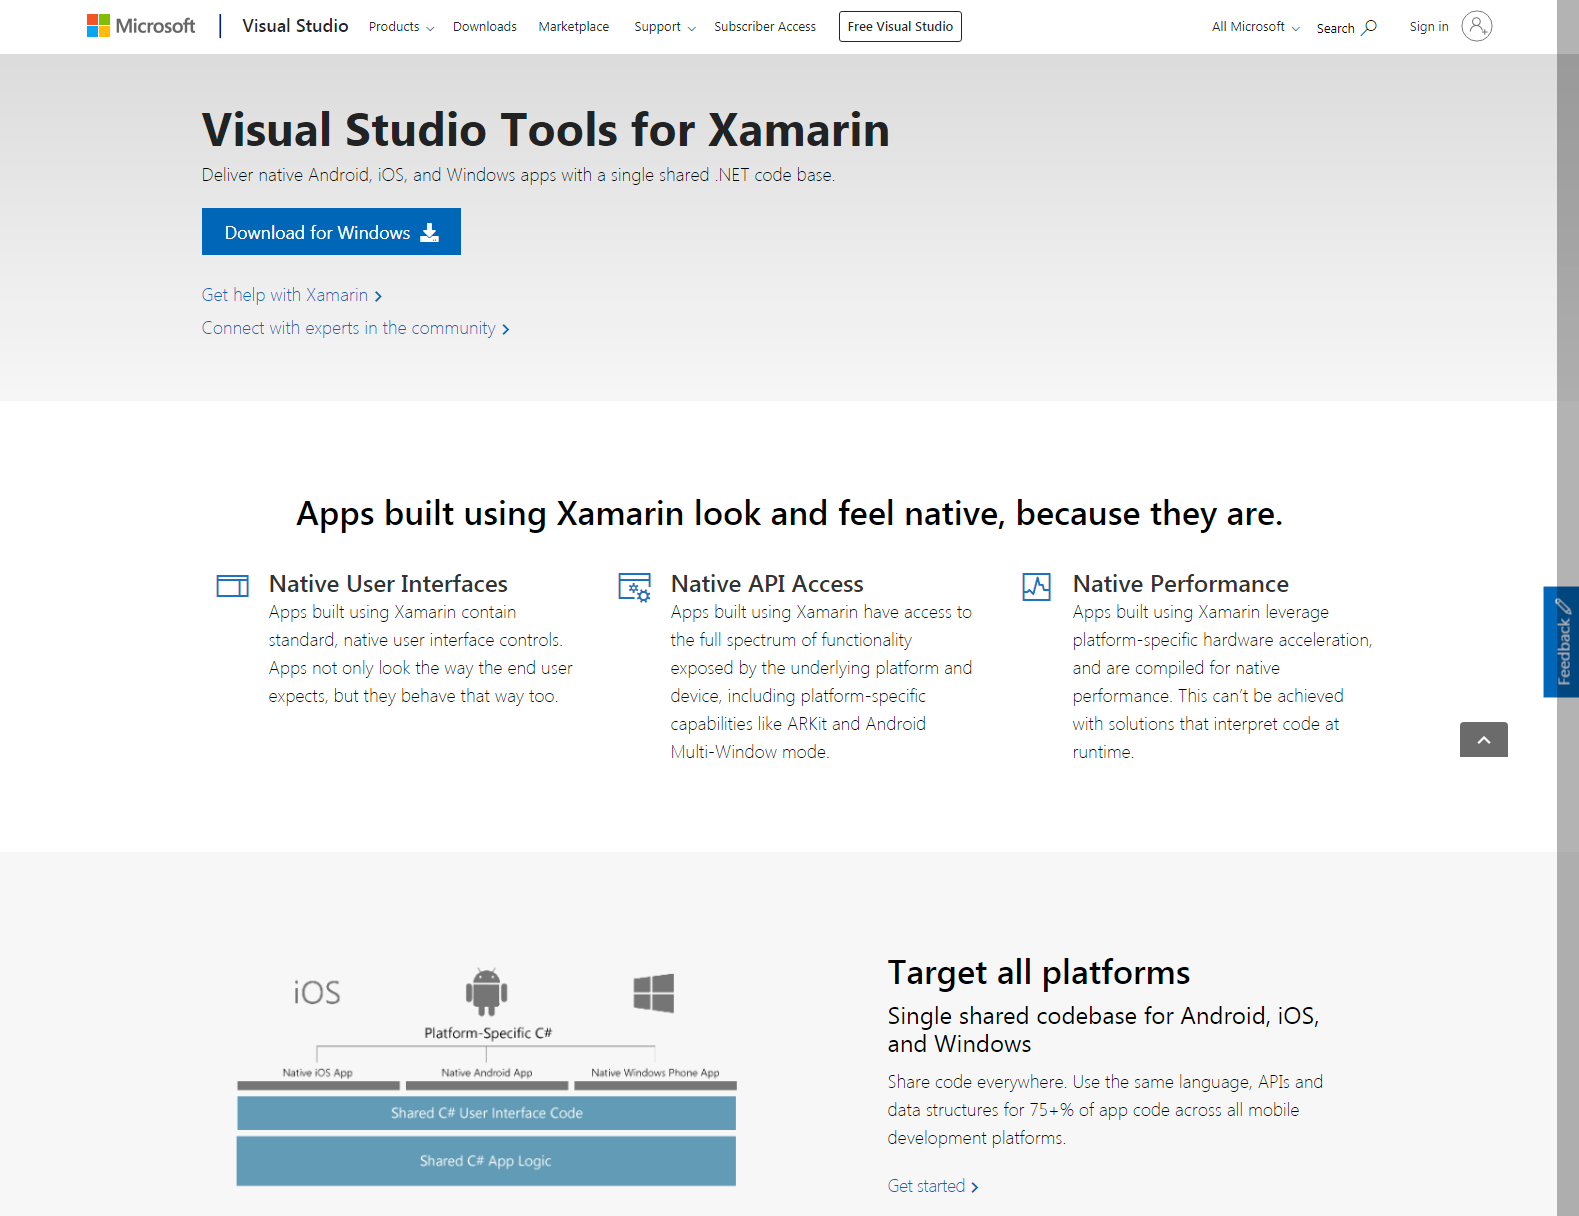Click the Native Performance chart icon

click(1037, 587)
